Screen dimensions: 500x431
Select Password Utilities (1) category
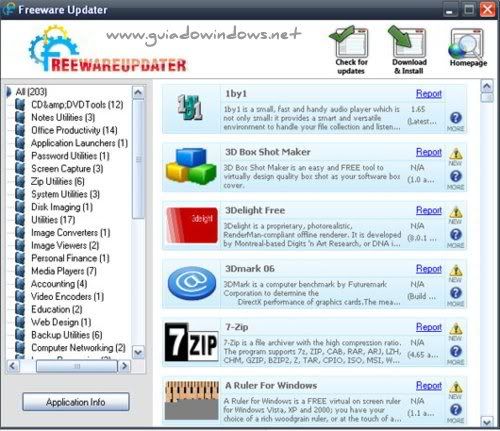click(x=70, y=156)
